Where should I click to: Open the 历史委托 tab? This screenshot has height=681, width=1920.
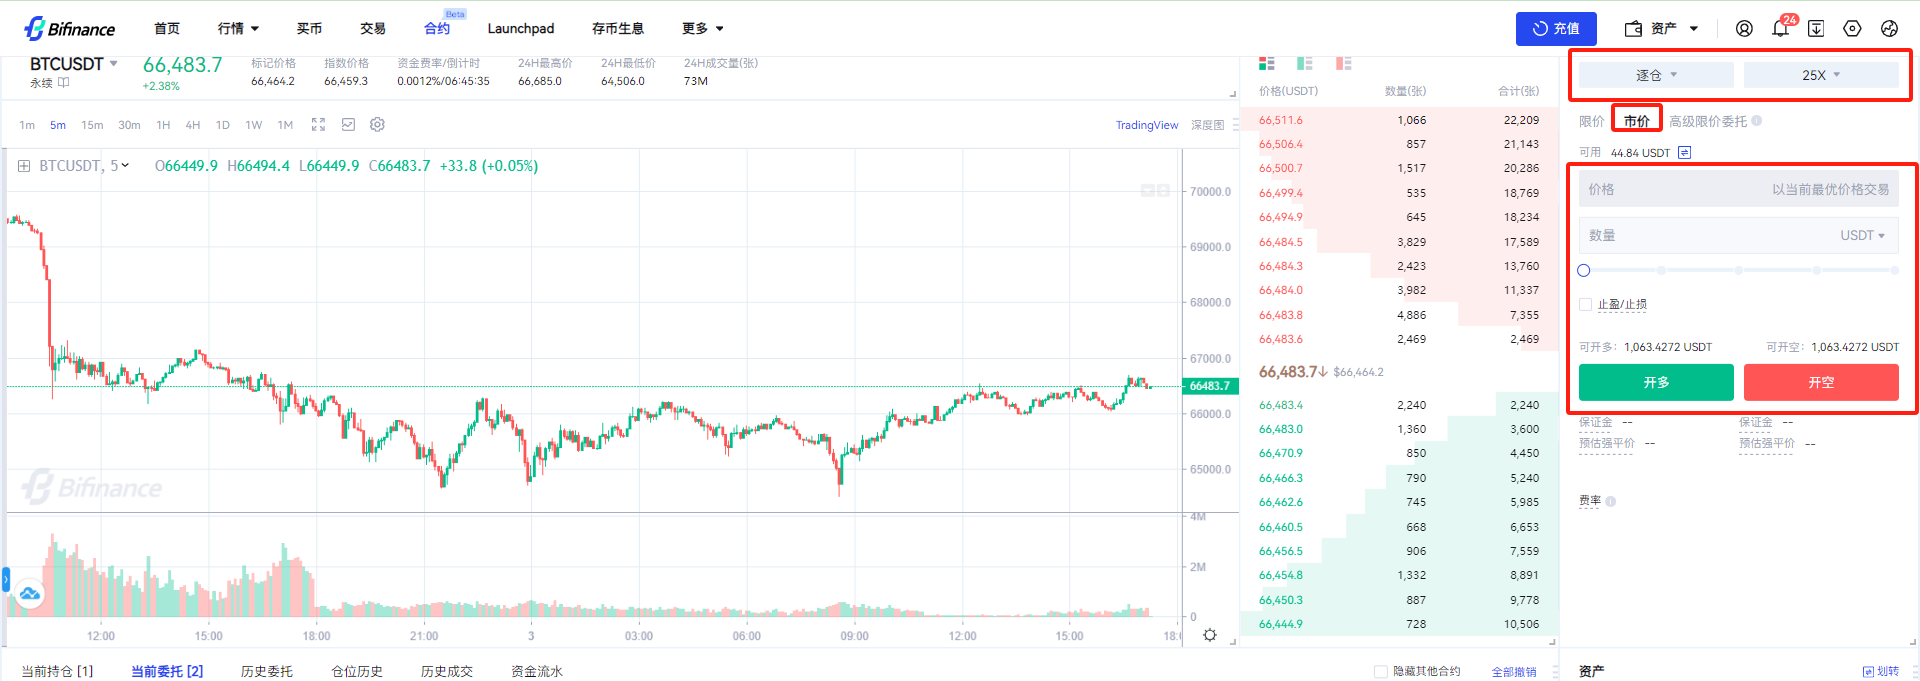[266, 671]
